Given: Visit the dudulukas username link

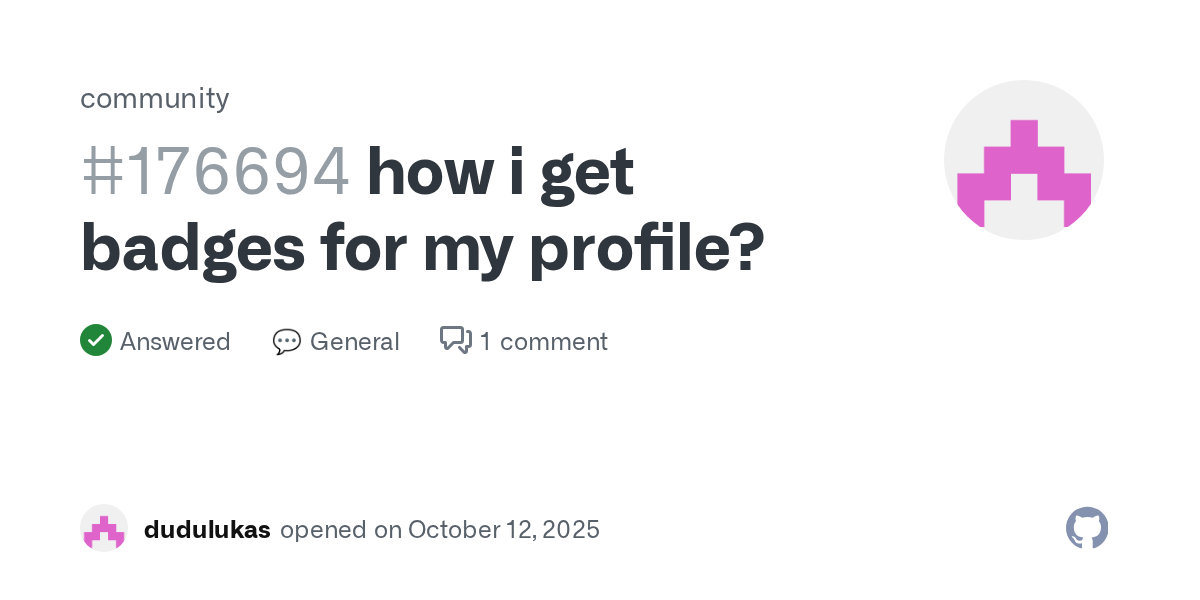Looking at the screenshot, I should coord(207,530).
